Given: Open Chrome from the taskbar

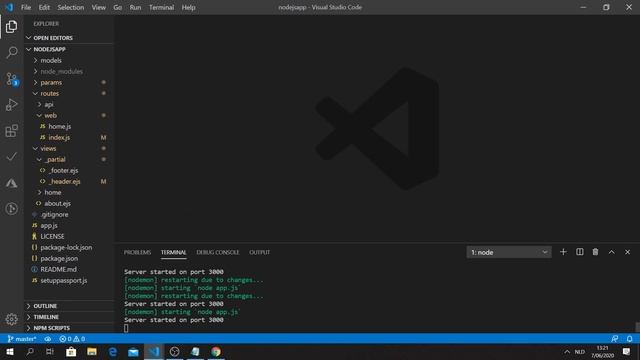Looking at the screenshot, I should (216, 352).
